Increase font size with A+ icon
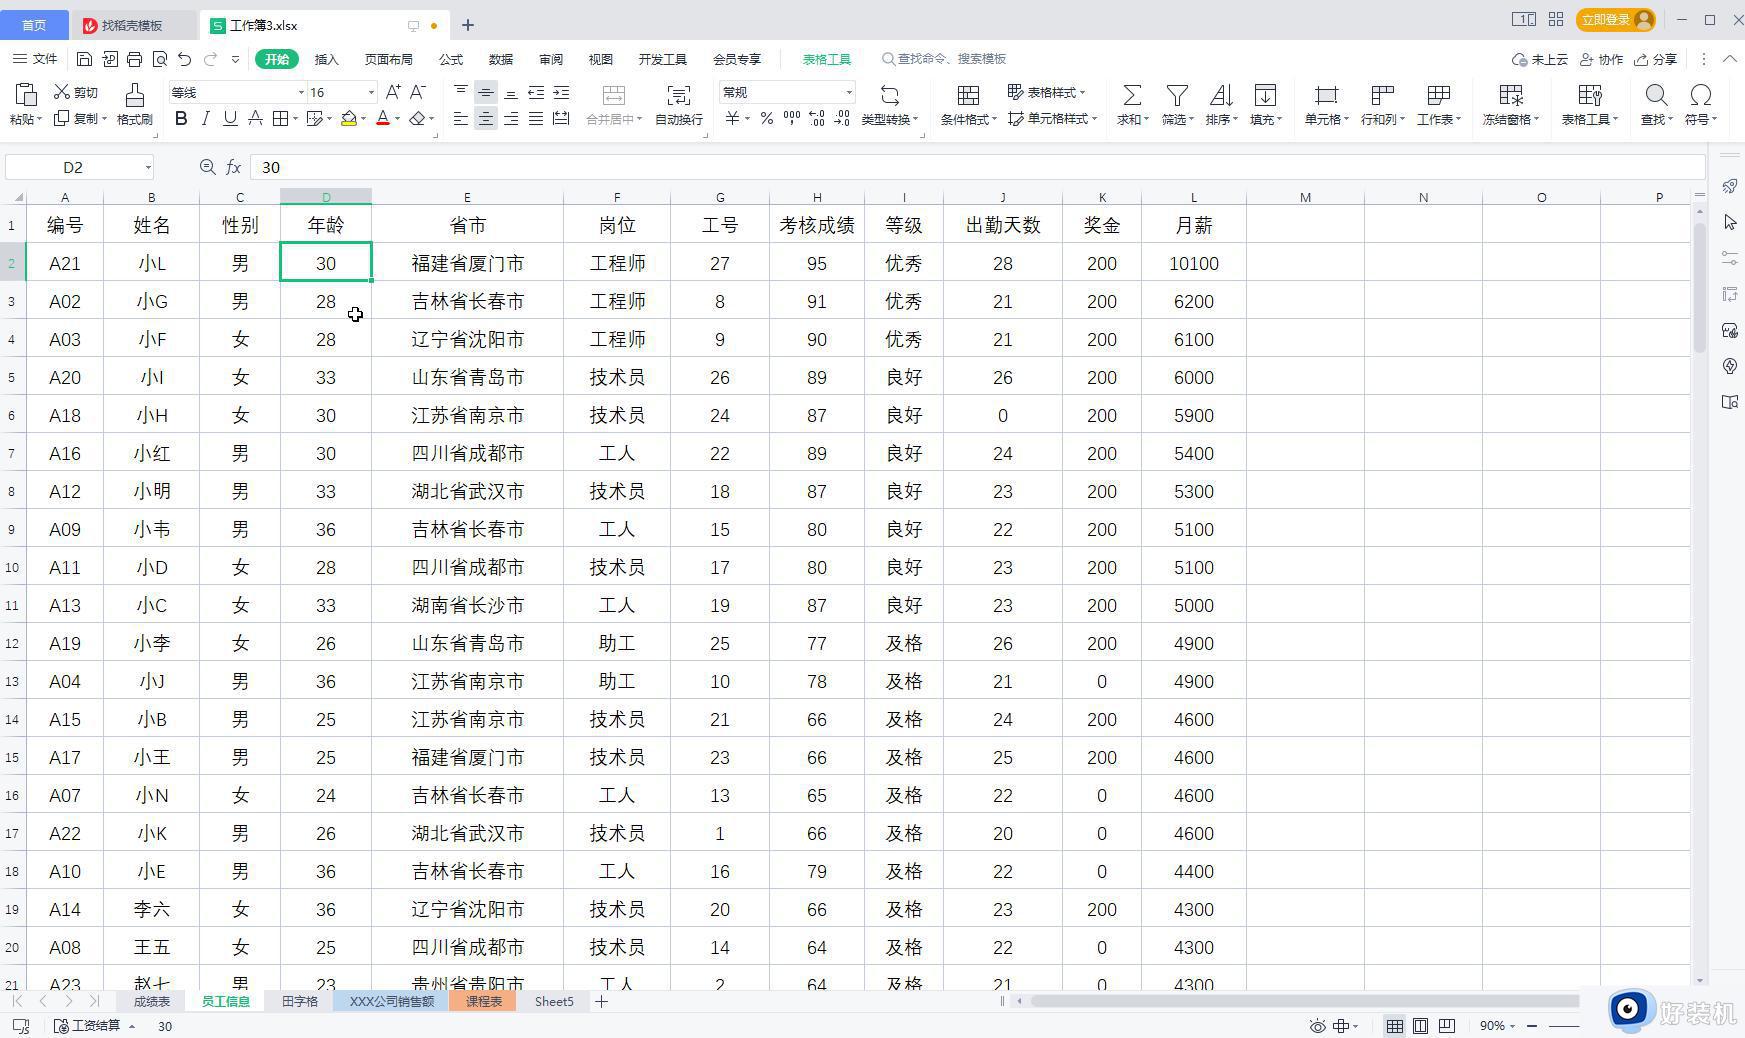This screenshot has height=1038, width=1745. click(393, 92)
